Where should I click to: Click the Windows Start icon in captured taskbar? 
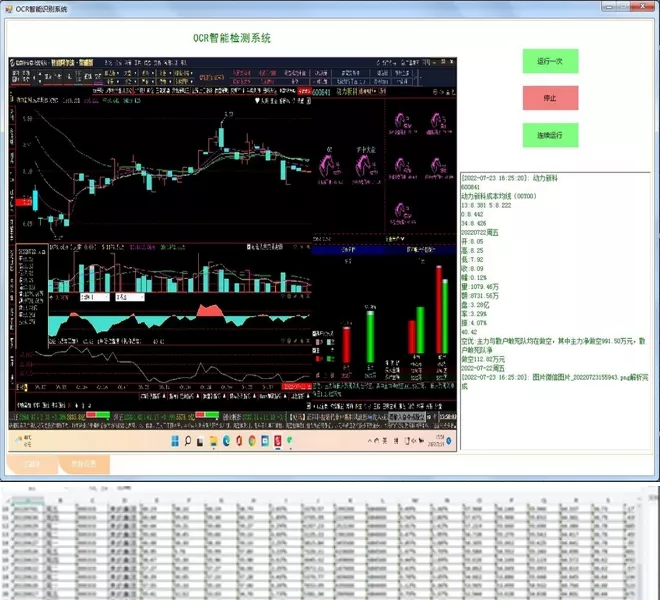(x=175, y=441)
